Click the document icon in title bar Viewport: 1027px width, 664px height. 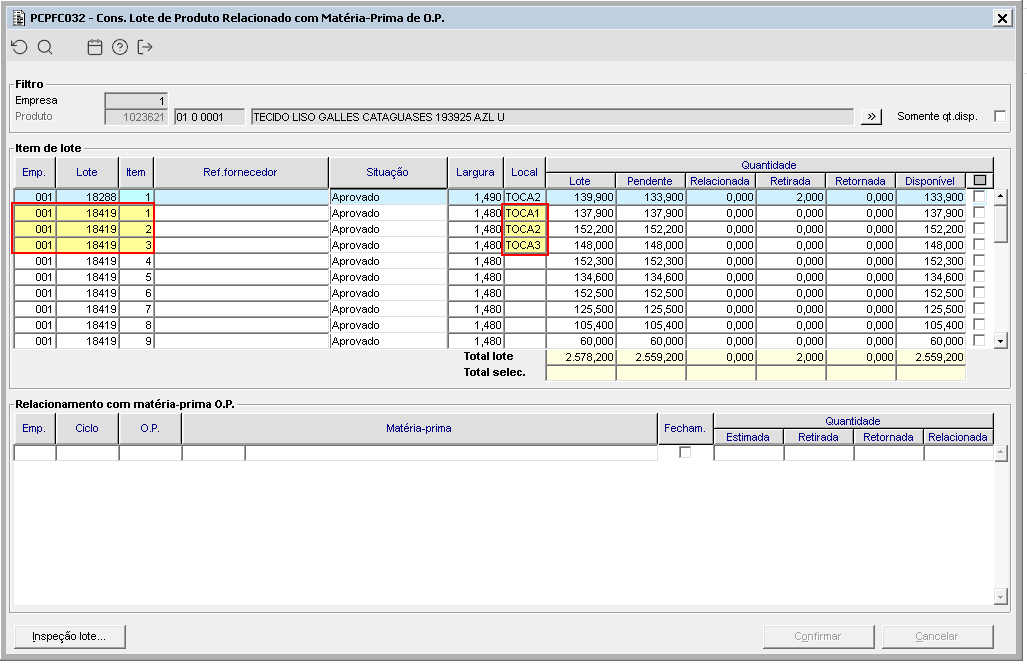pyautogui.click(x=19, y=18)
